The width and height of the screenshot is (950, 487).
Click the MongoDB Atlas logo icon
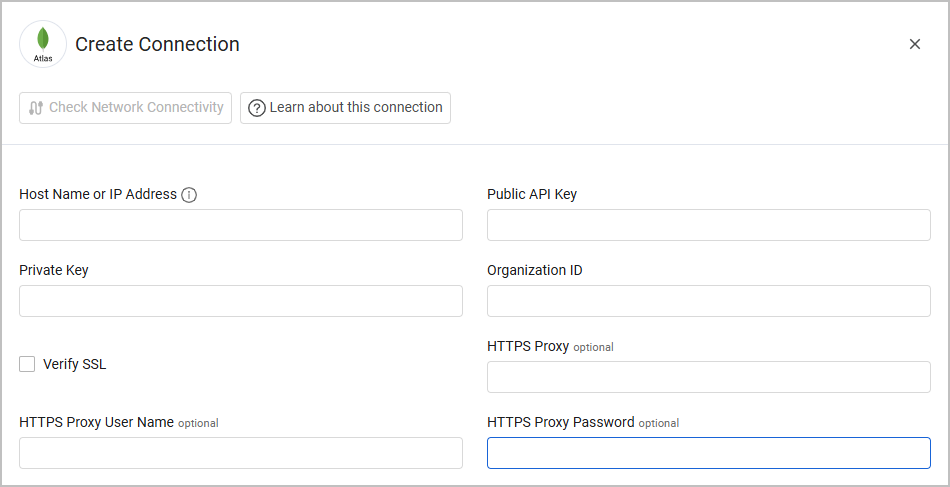click(x=43, y=44)
